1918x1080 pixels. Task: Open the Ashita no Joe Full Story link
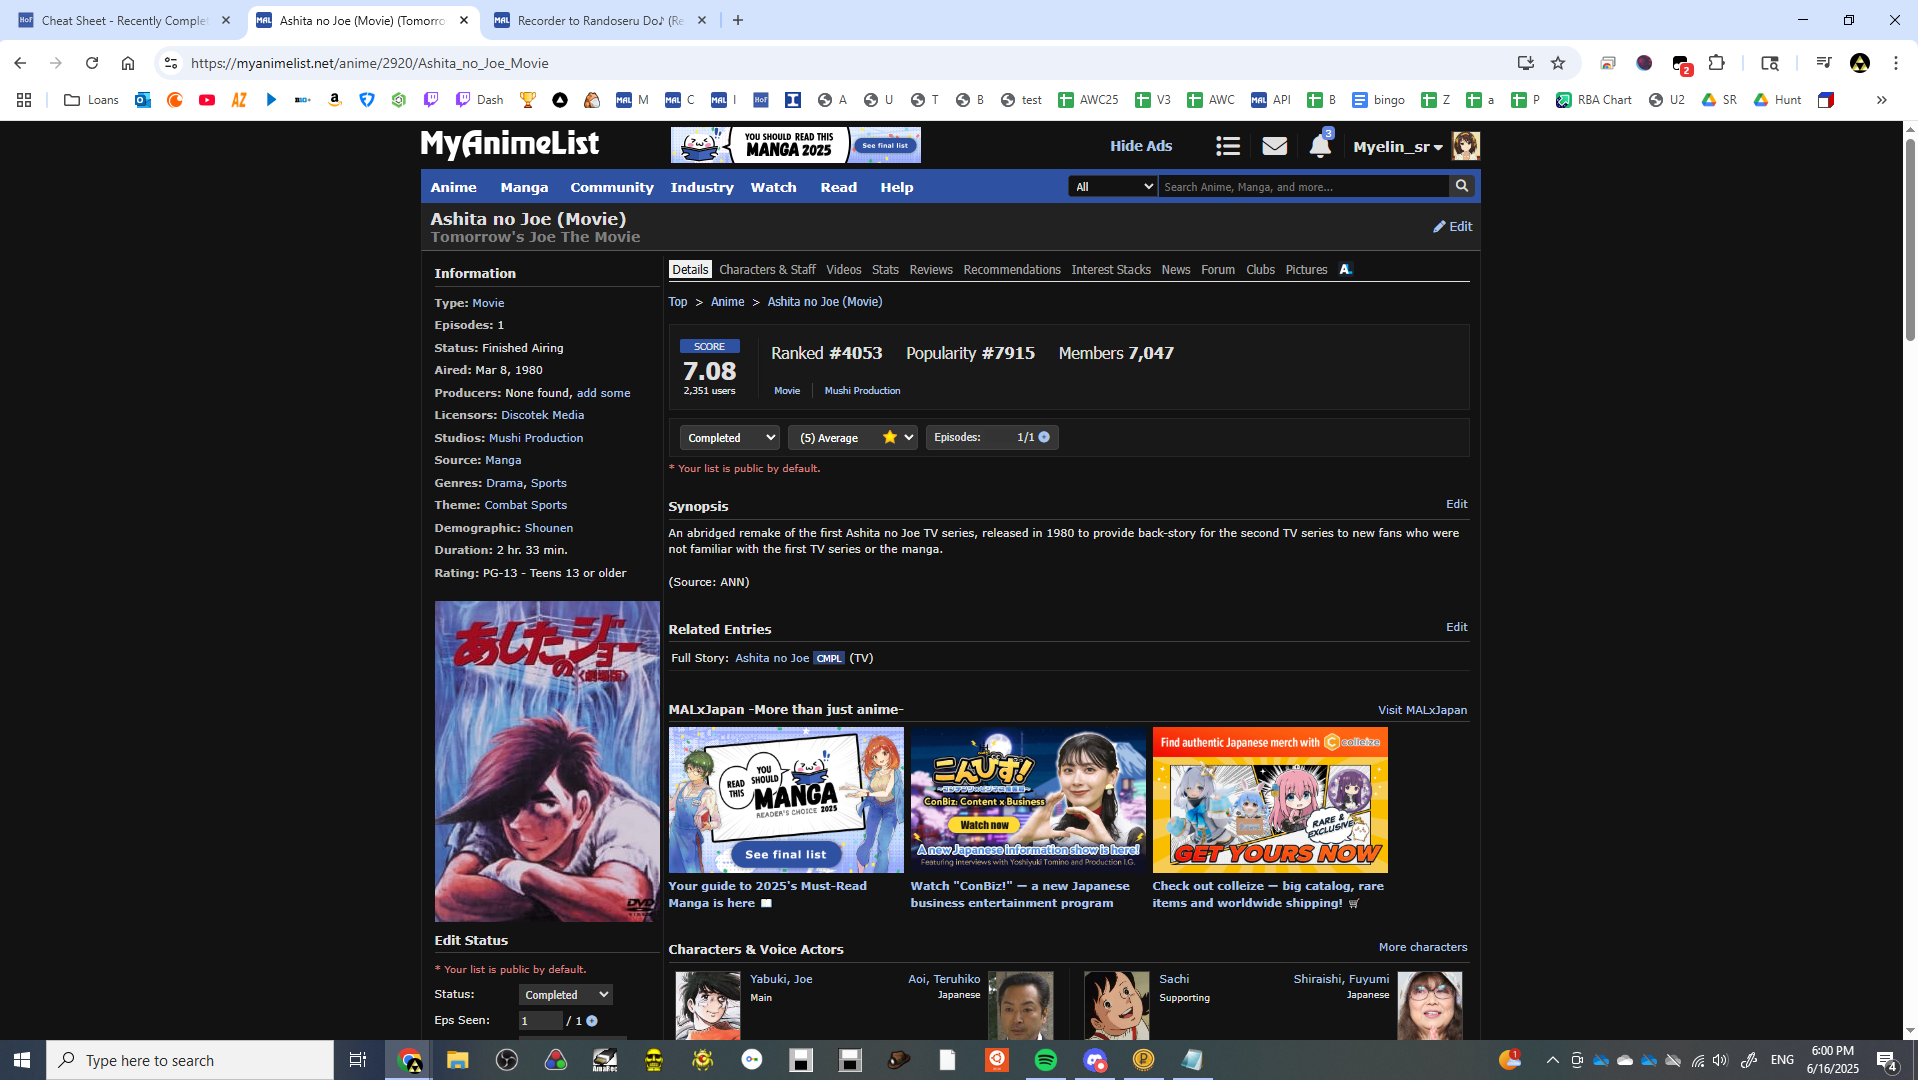(772, 658)
